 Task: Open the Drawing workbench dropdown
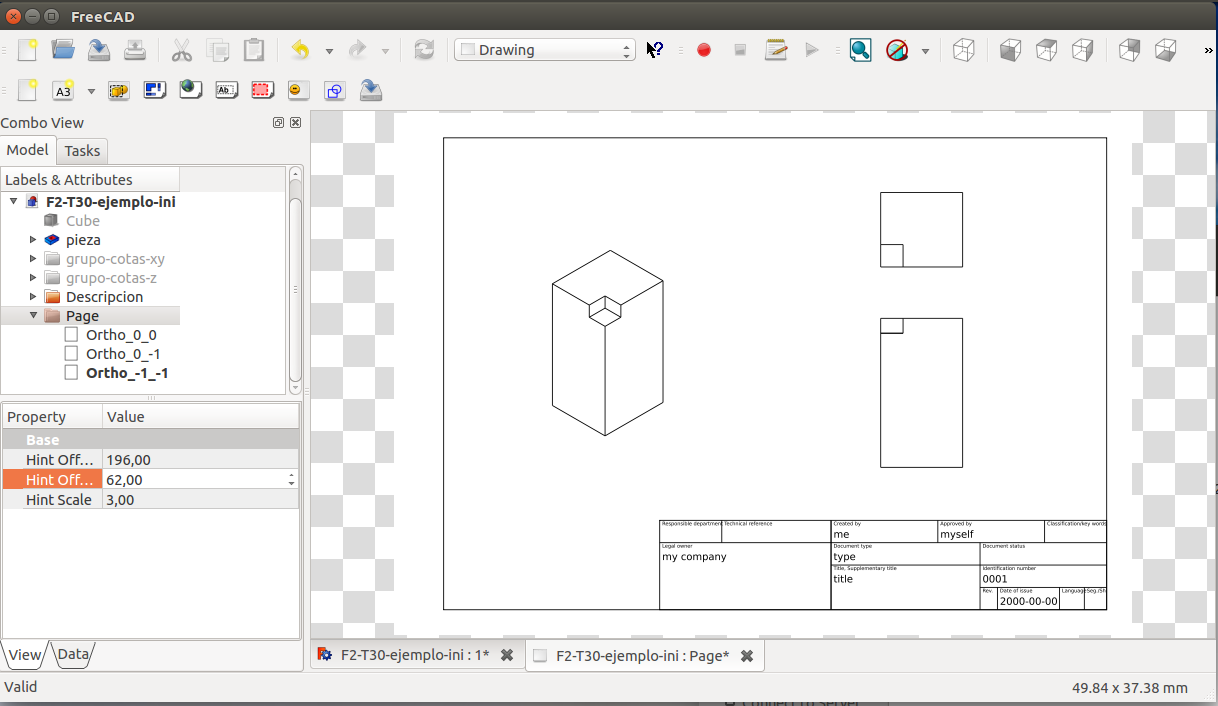(x=545, y=50)
